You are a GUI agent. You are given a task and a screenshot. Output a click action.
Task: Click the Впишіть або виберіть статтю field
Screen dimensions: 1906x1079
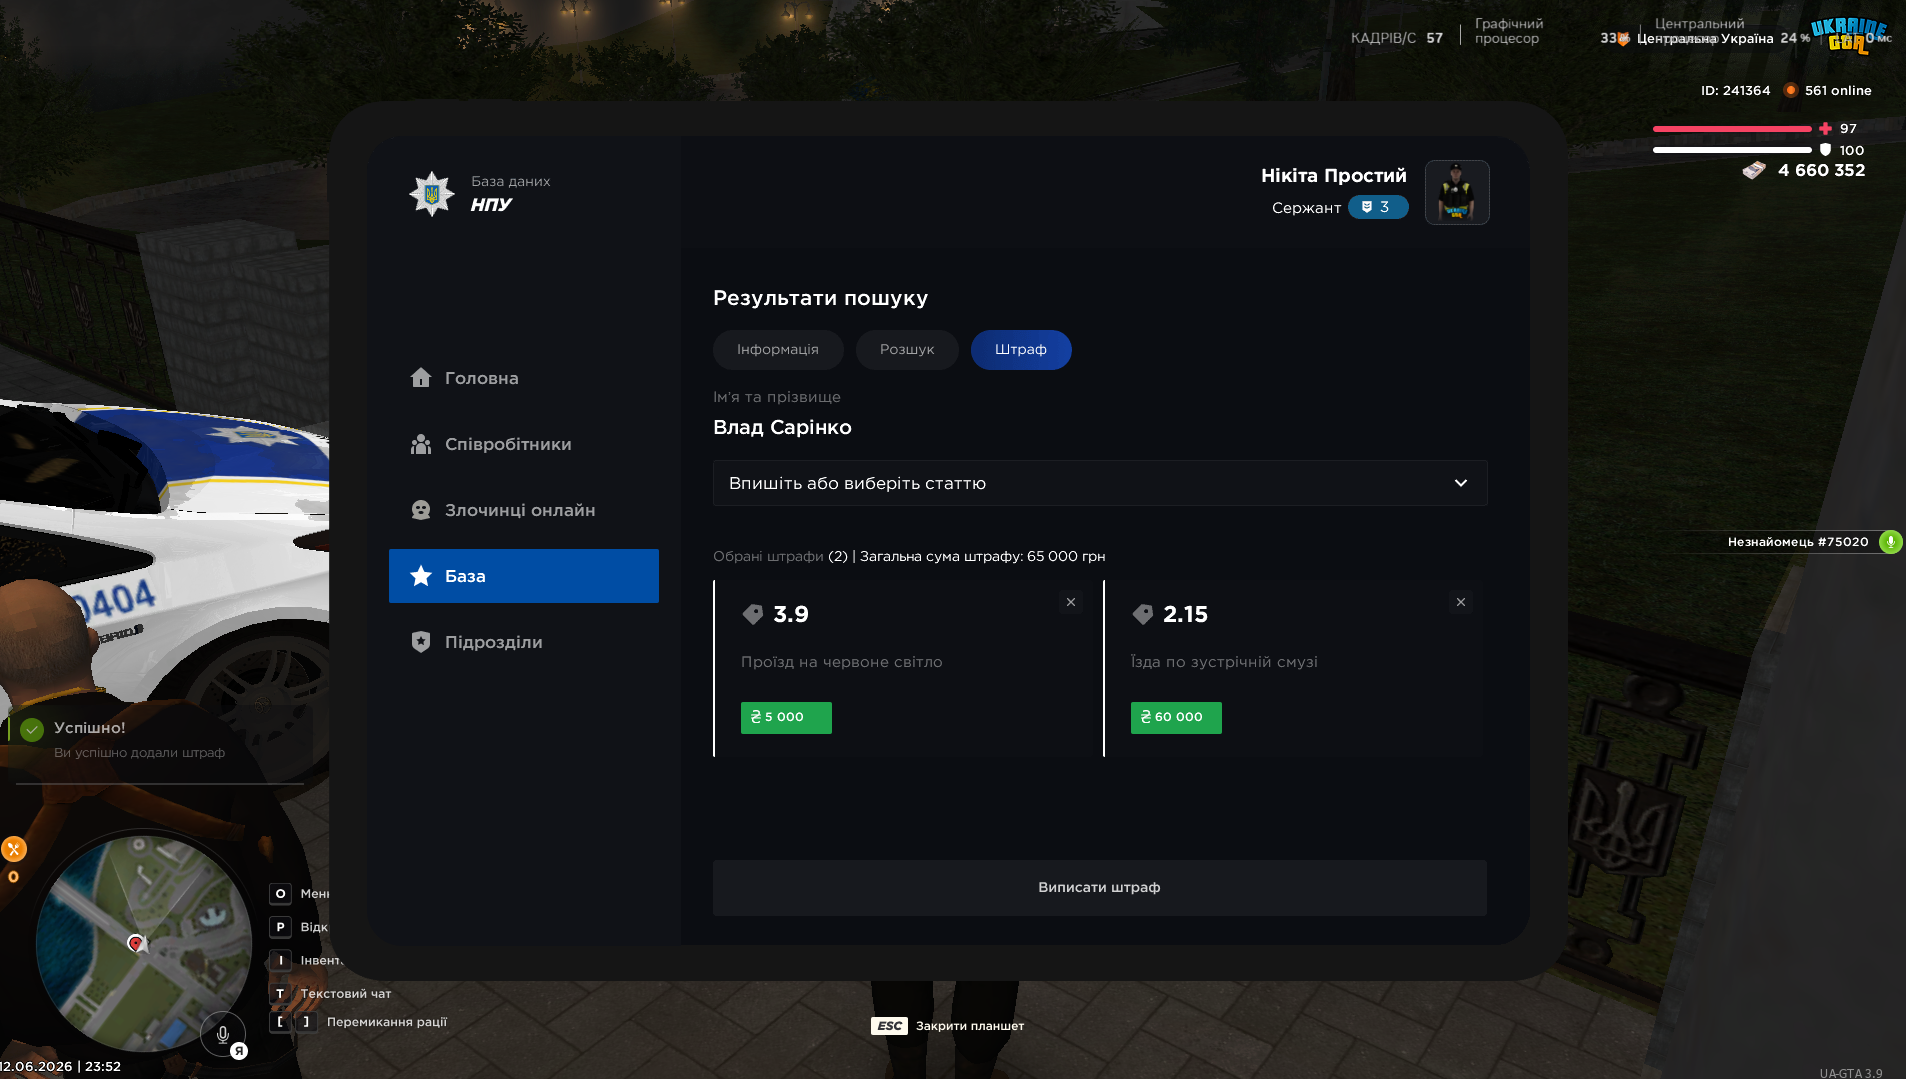[x=1100, y=483]
